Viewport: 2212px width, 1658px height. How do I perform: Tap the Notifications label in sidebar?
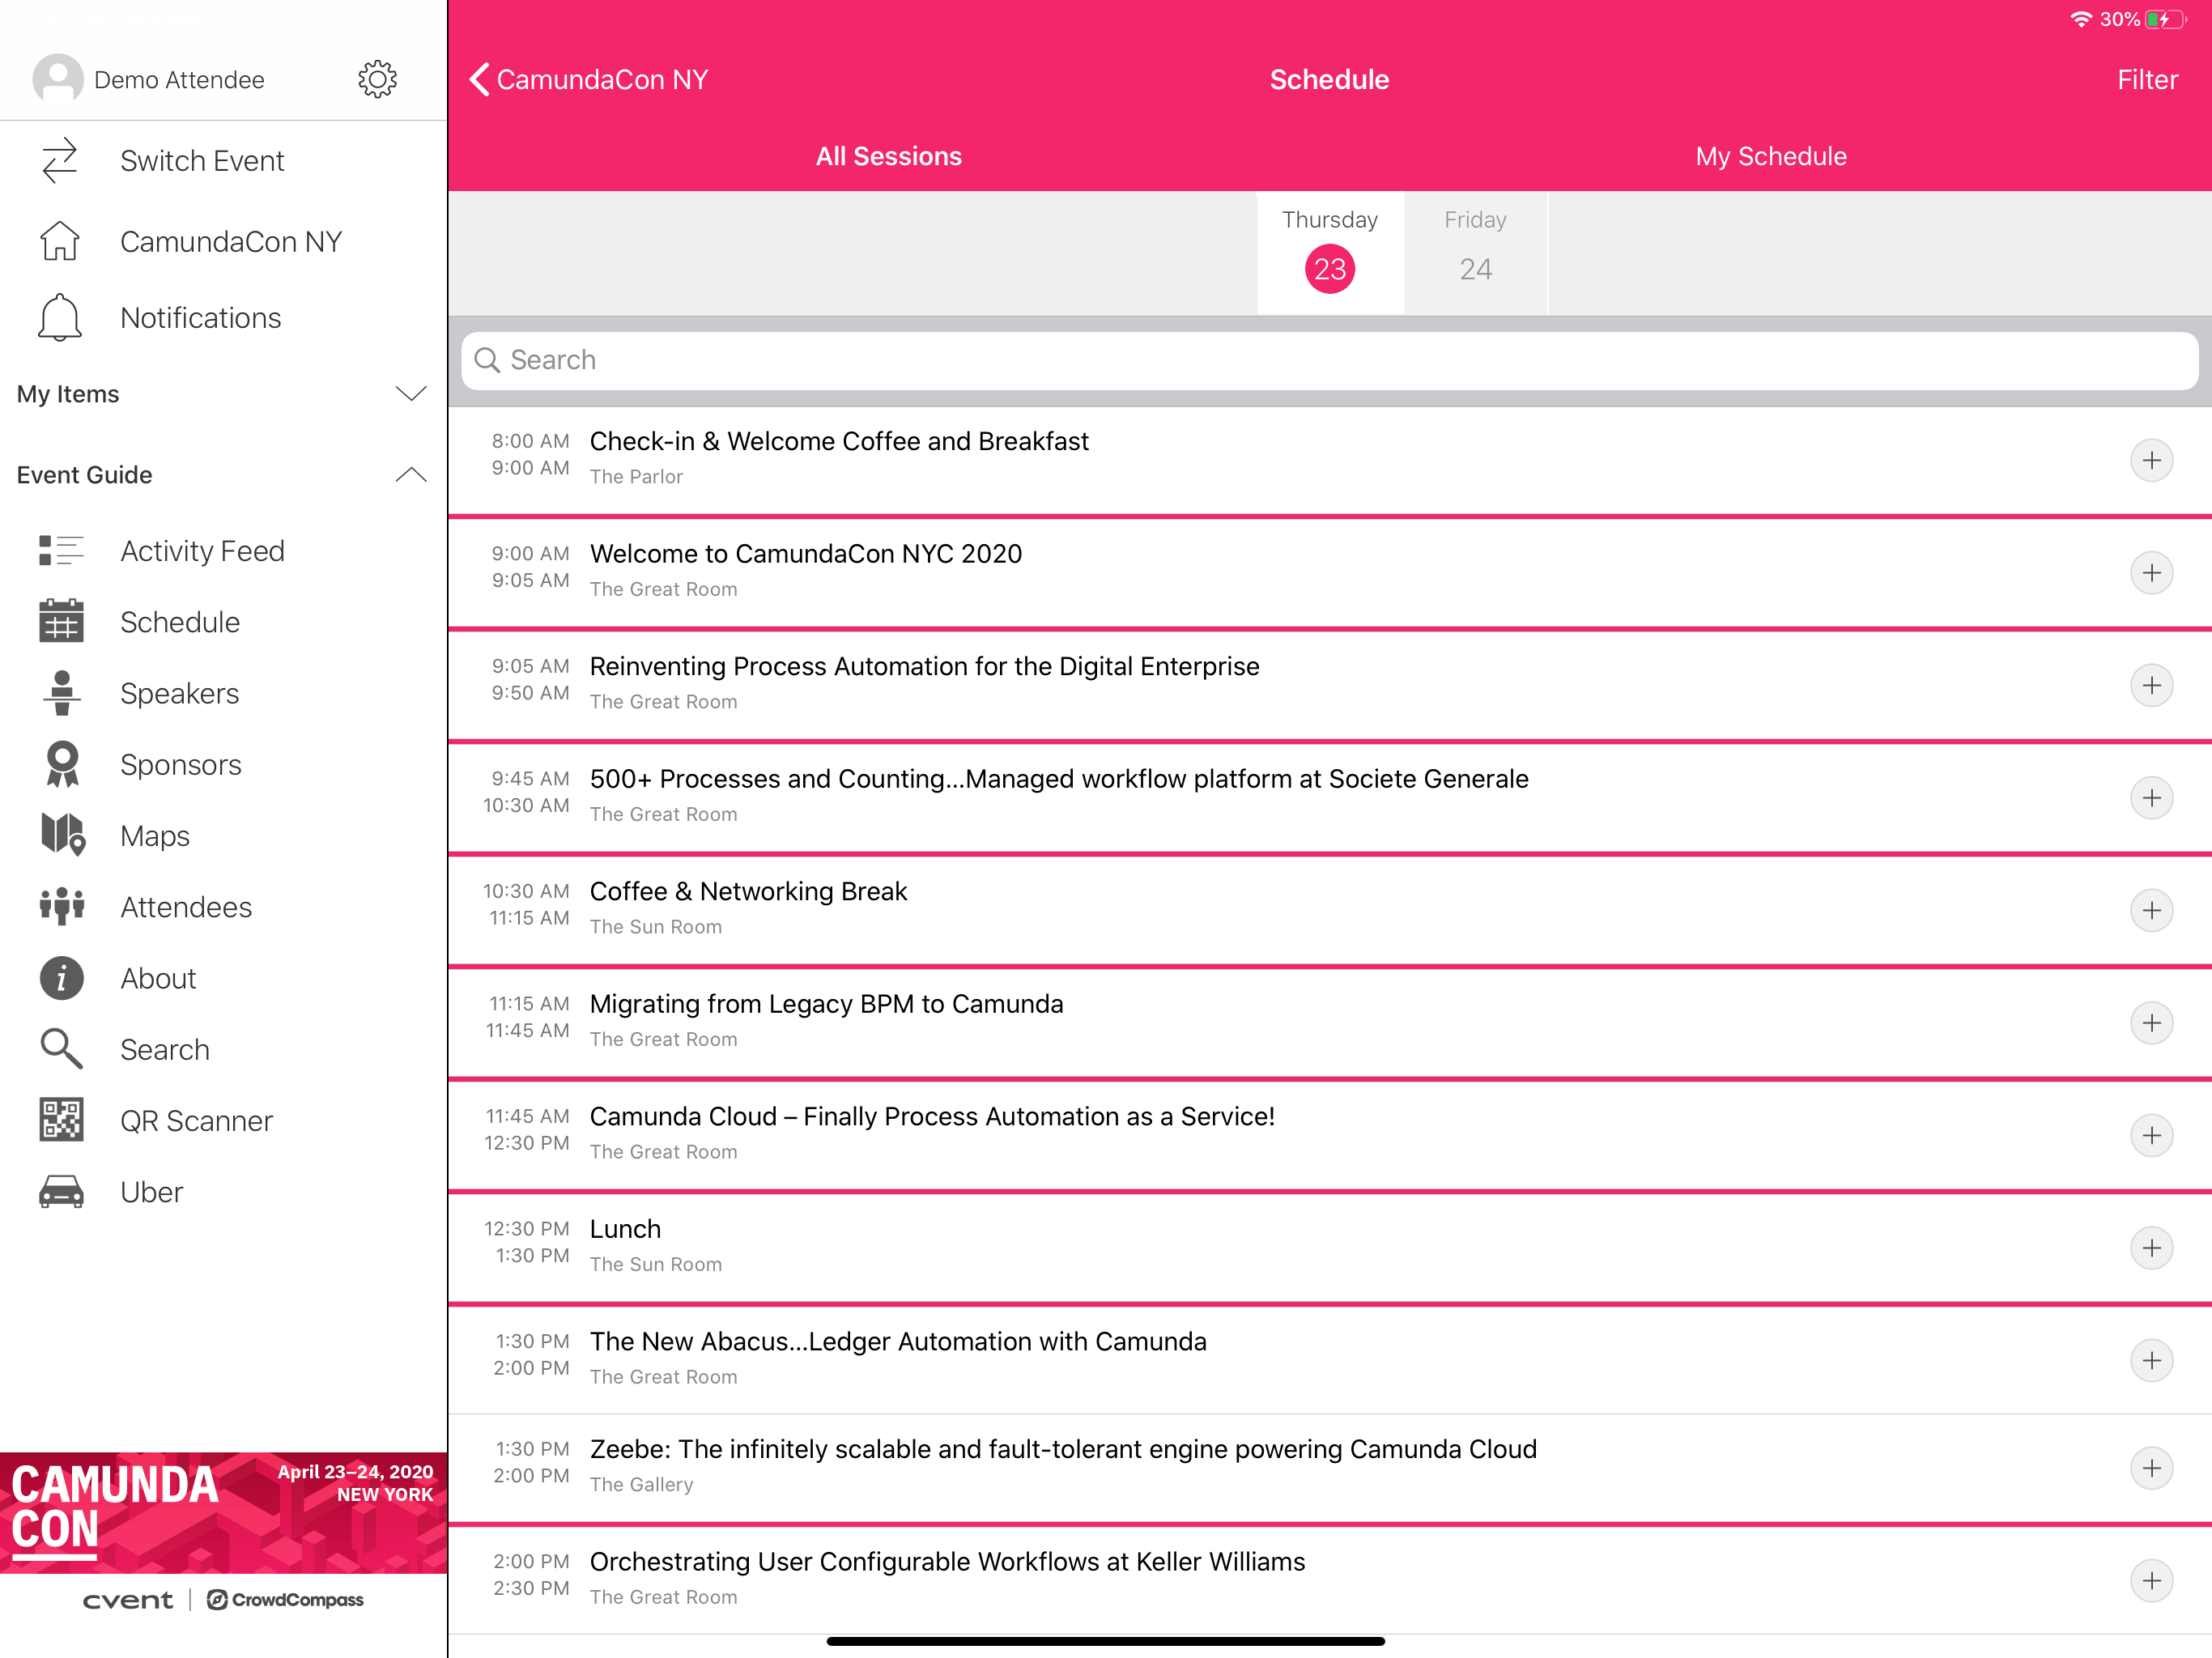(x=201, y=318)
